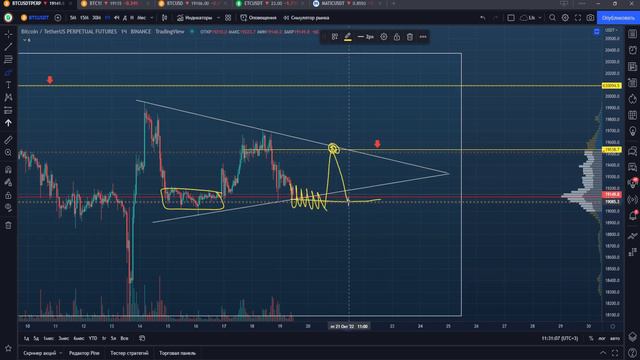640x360 pixels.
Task: Select the YTD date range
Action: [x=93, y=338]
